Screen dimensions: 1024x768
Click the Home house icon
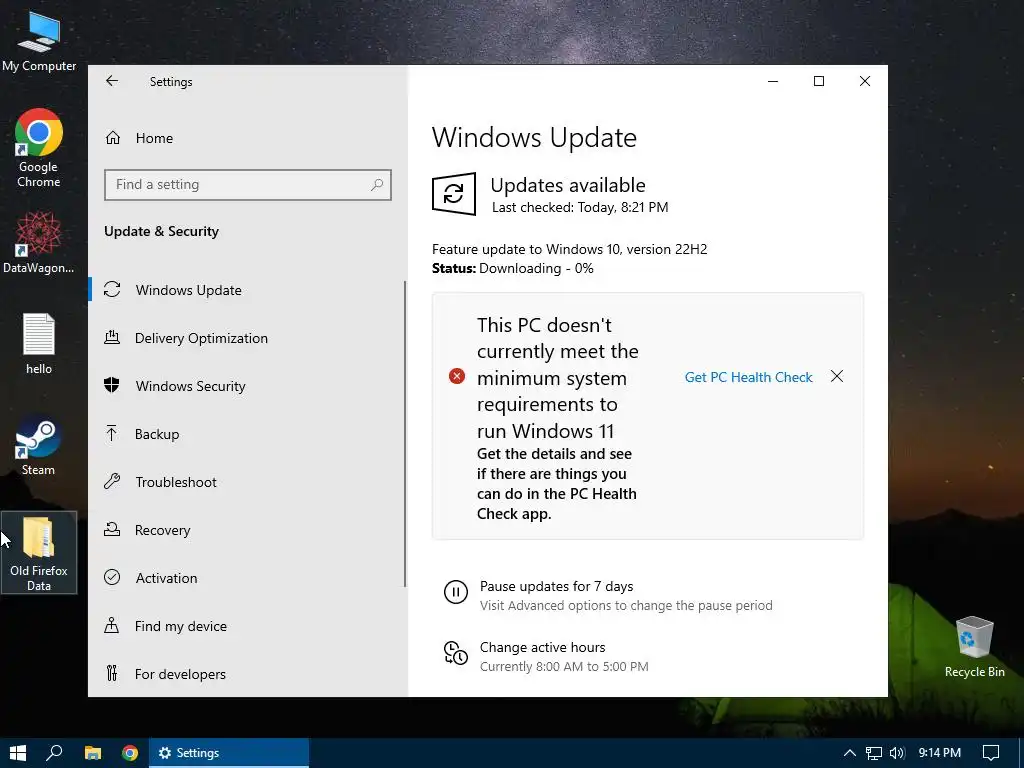113,138
